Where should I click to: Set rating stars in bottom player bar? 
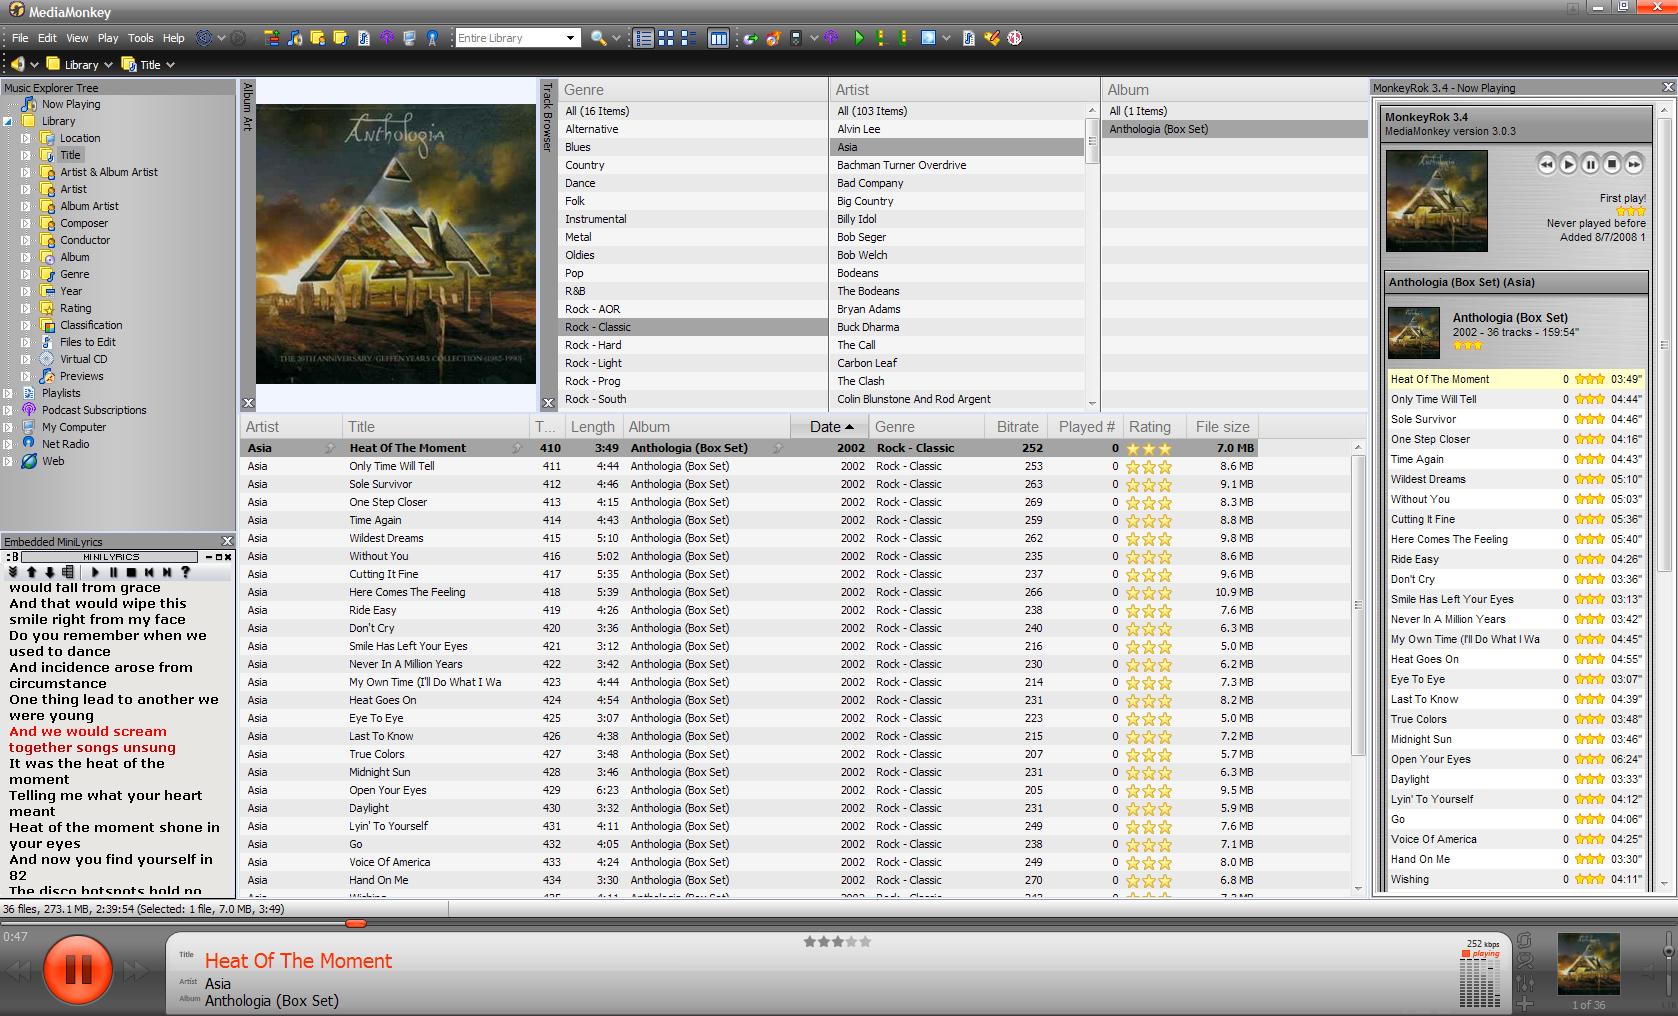point(837,942)
